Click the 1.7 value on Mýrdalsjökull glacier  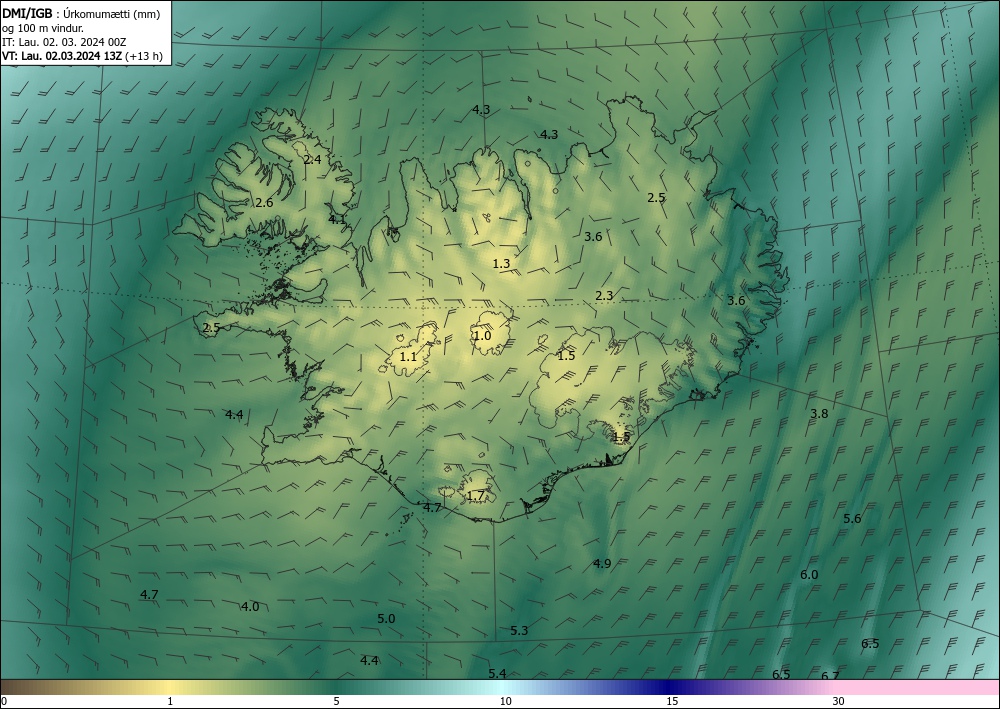tap(476, 496)
